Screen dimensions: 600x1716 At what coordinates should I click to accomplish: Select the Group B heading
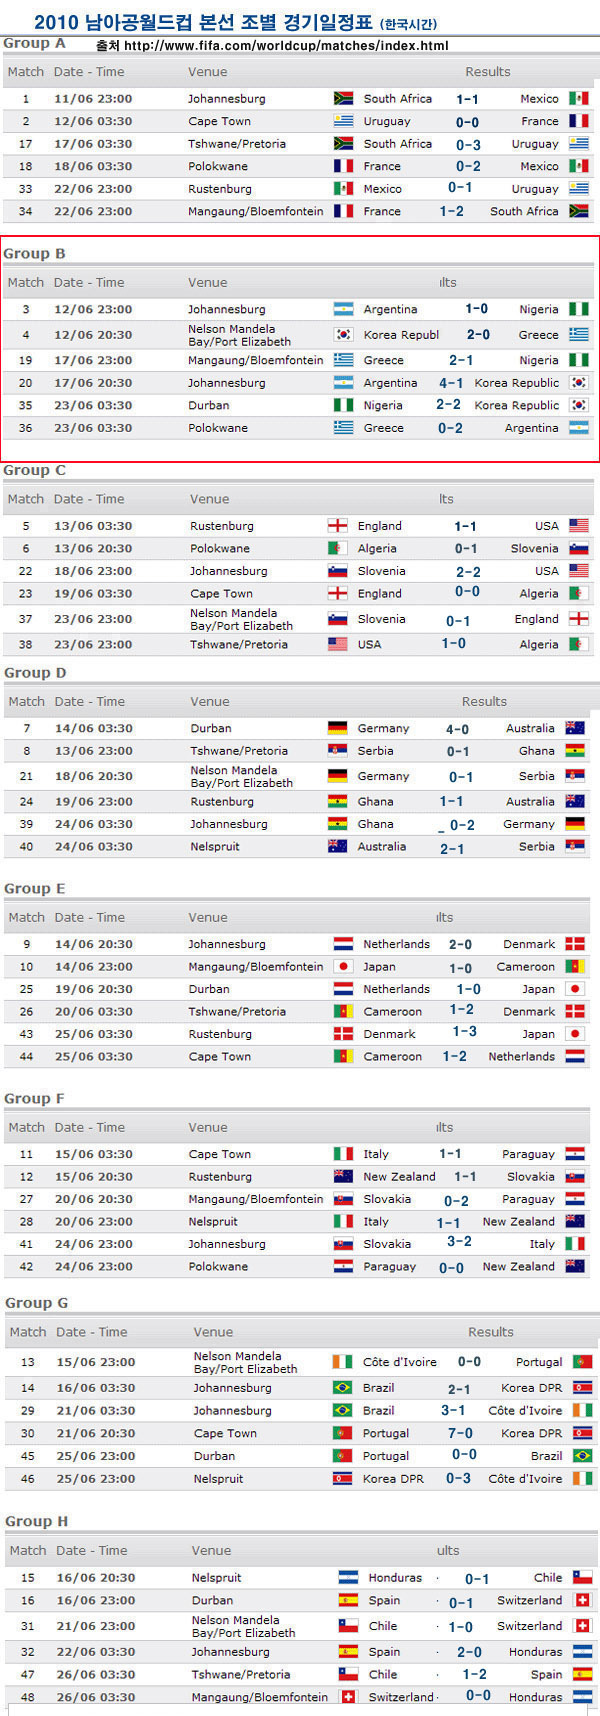point(34,254)
